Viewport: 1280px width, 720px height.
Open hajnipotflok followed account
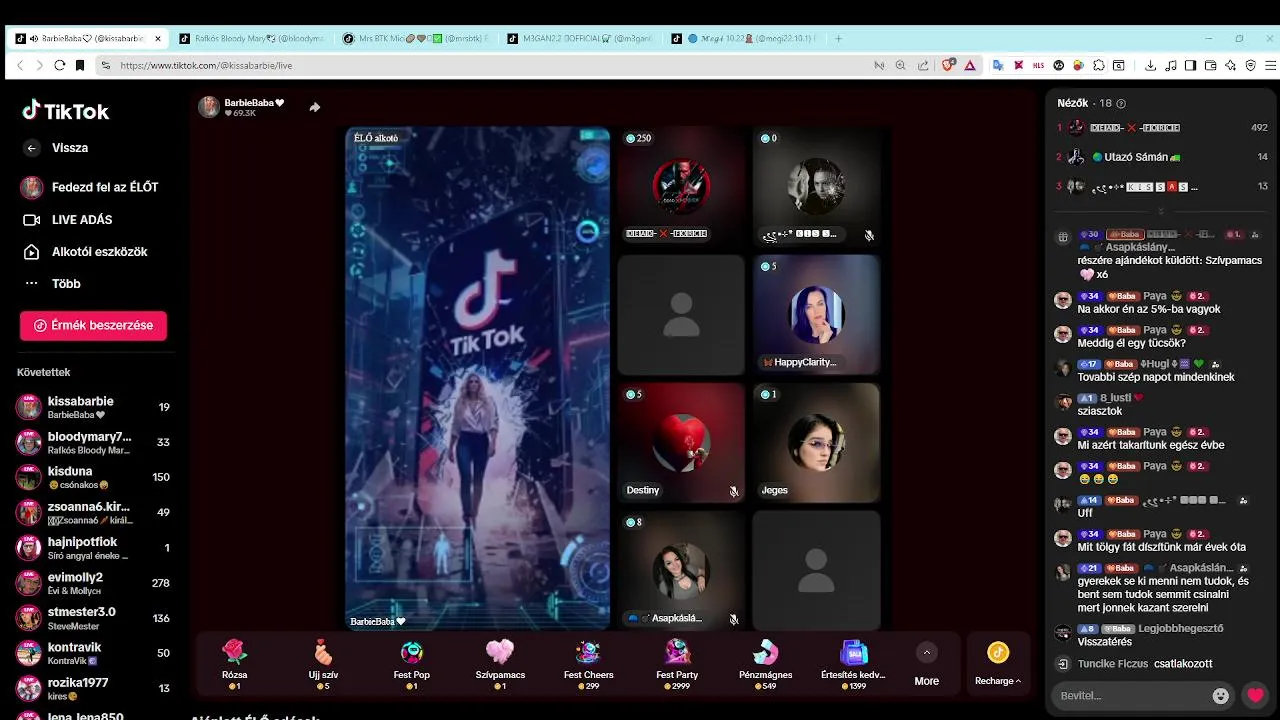[x=93, y=548]
